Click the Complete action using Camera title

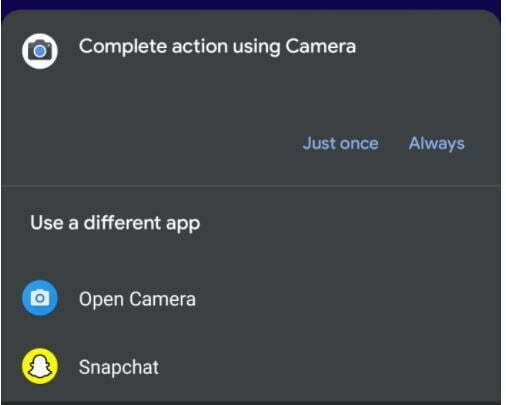pyautogui.click(x=217, y=46)
